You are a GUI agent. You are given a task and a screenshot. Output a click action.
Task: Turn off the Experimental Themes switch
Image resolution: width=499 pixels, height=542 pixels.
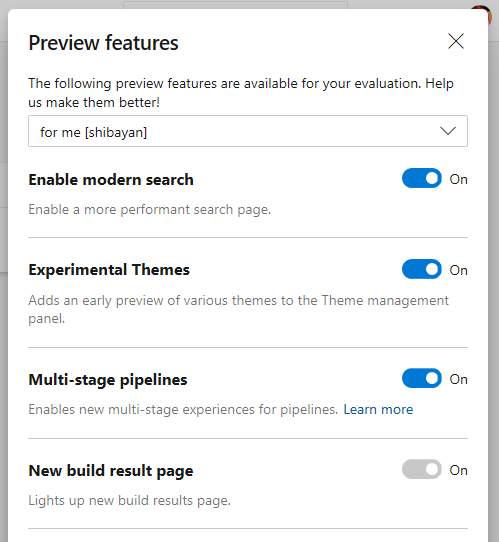422,269
